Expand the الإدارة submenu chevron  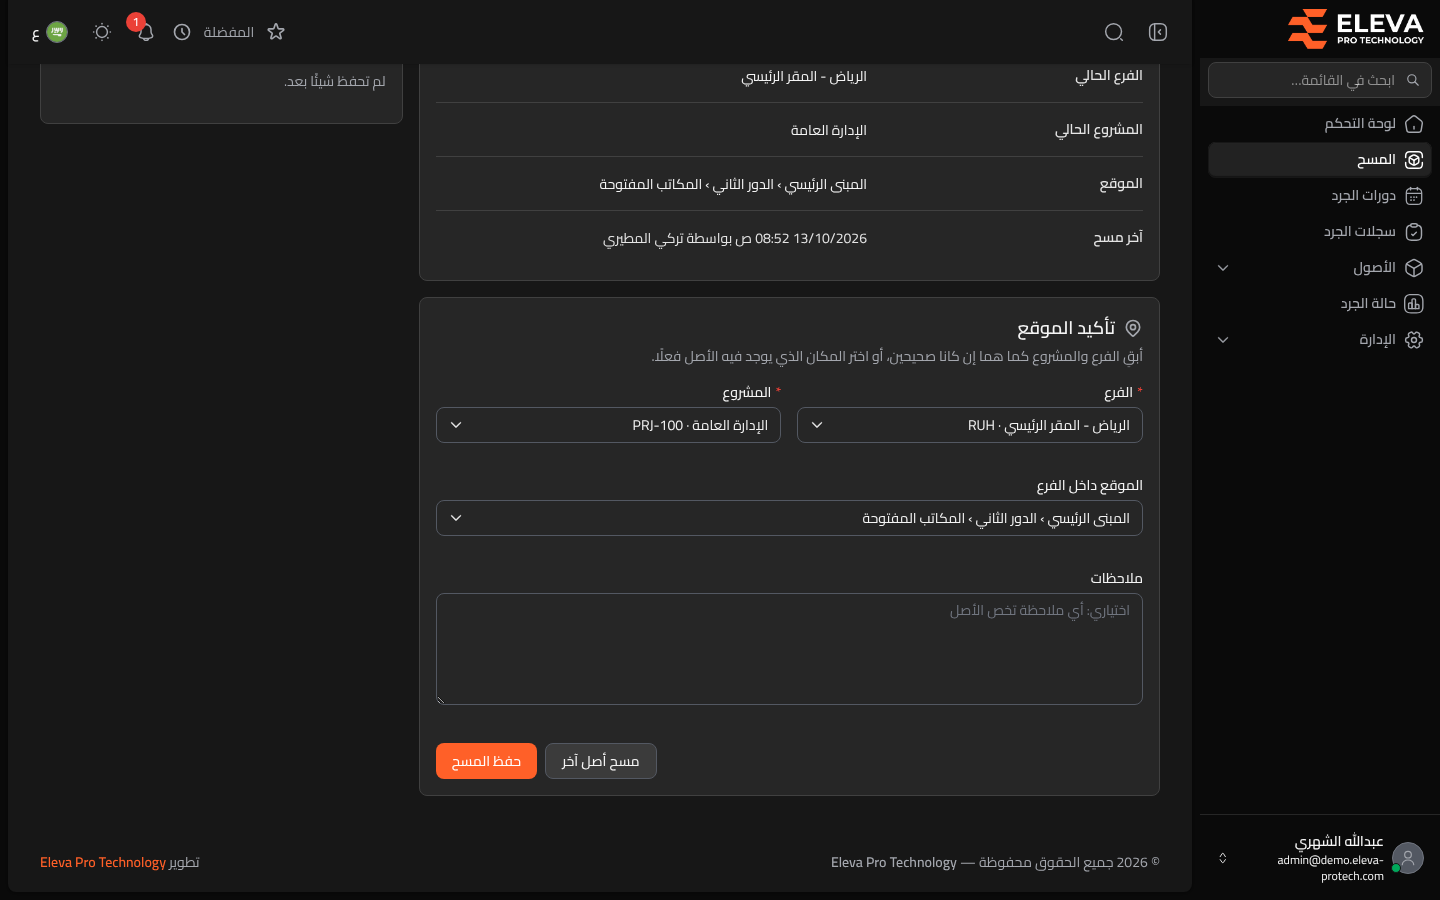tap(1223, 340)
